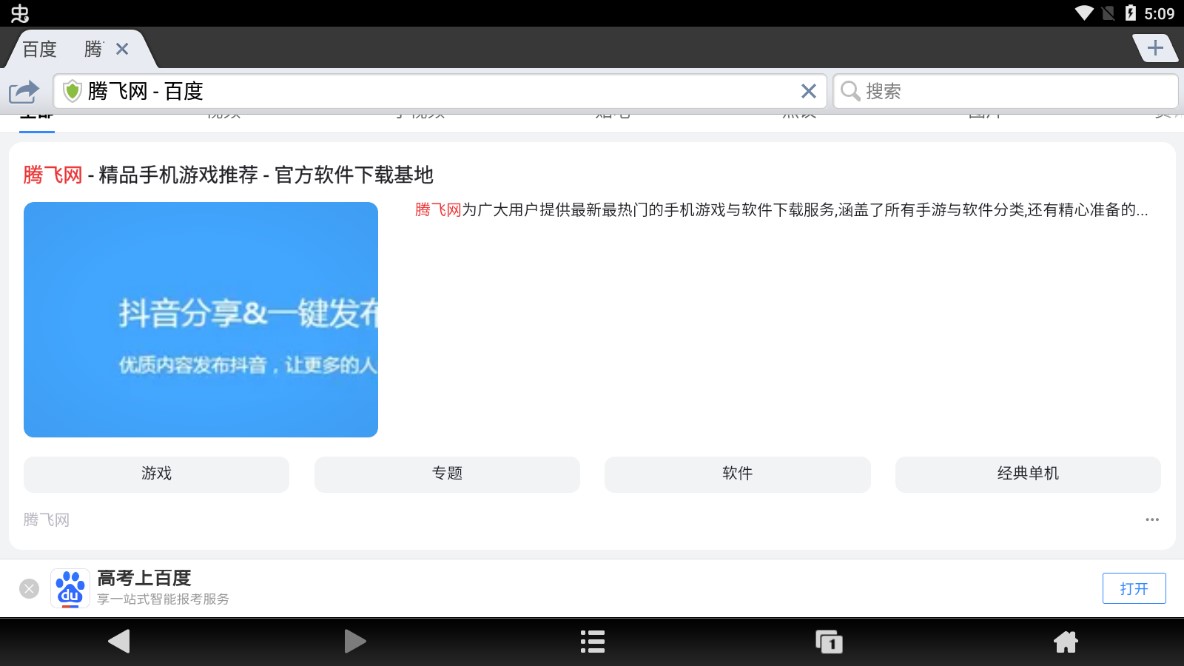Show open tabs counter icon

coord(829,642)
